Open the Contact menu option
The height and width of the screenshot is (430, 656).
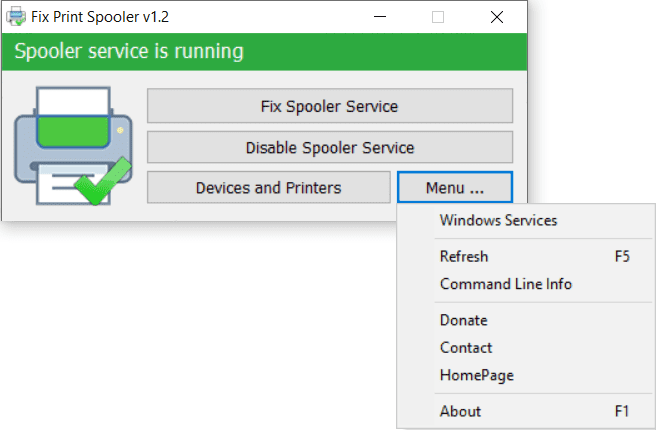tap(466, 347)
